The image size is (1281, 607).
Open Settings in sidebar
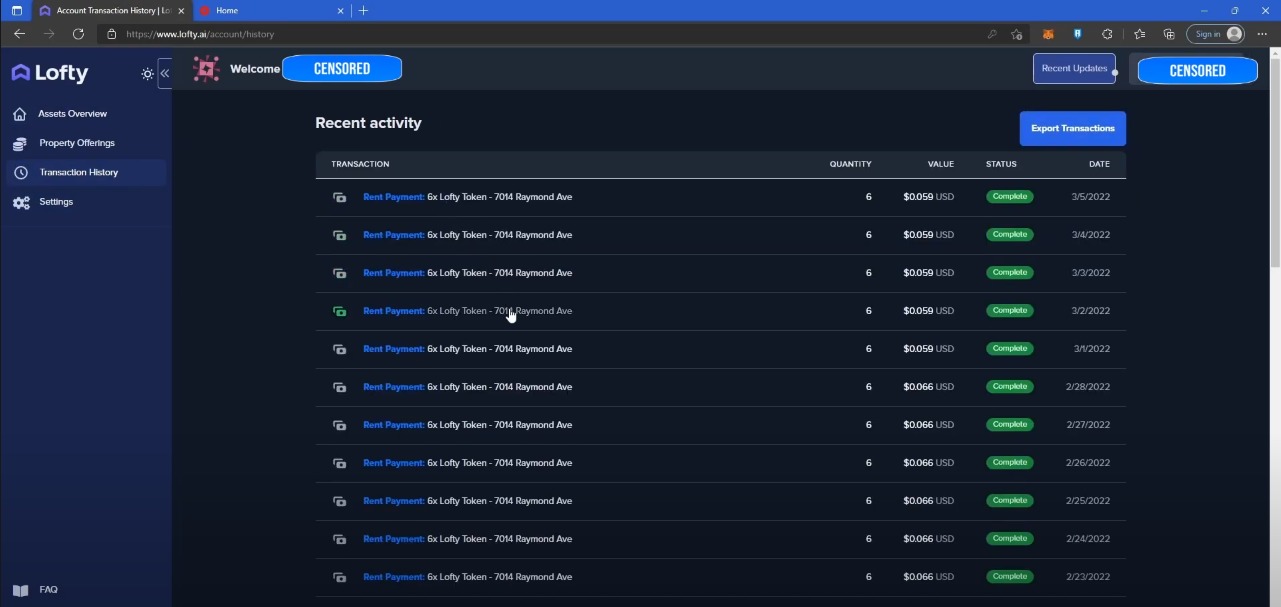click(x=56, y=202)
